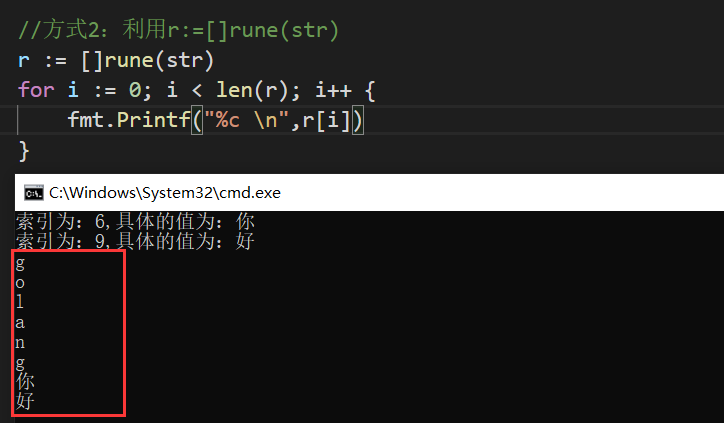Click the []rune(str) conversion expression
The image size is (724, 423).
147,60
